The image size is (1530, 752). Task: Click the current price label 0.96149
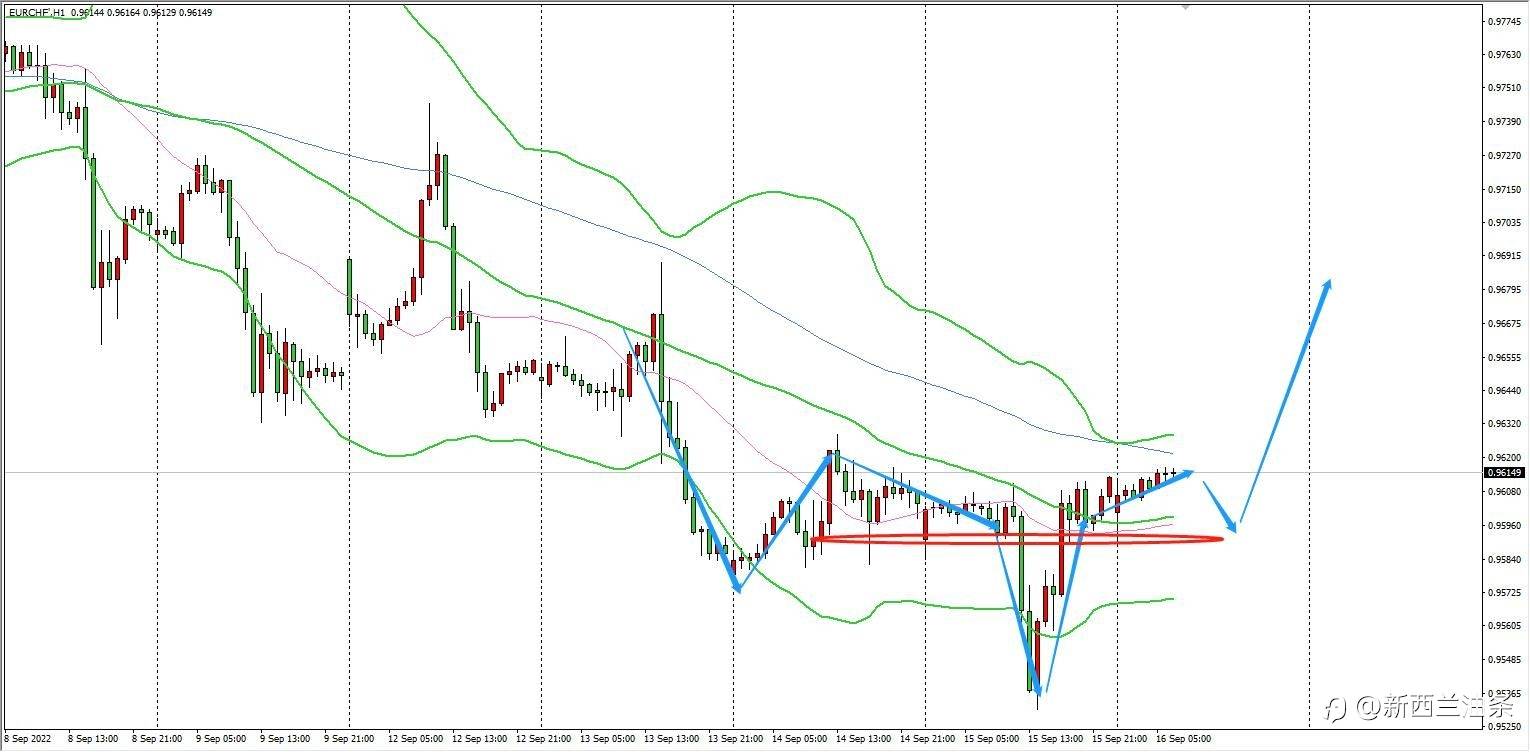pyautogui.click(x=1504, y=472)
